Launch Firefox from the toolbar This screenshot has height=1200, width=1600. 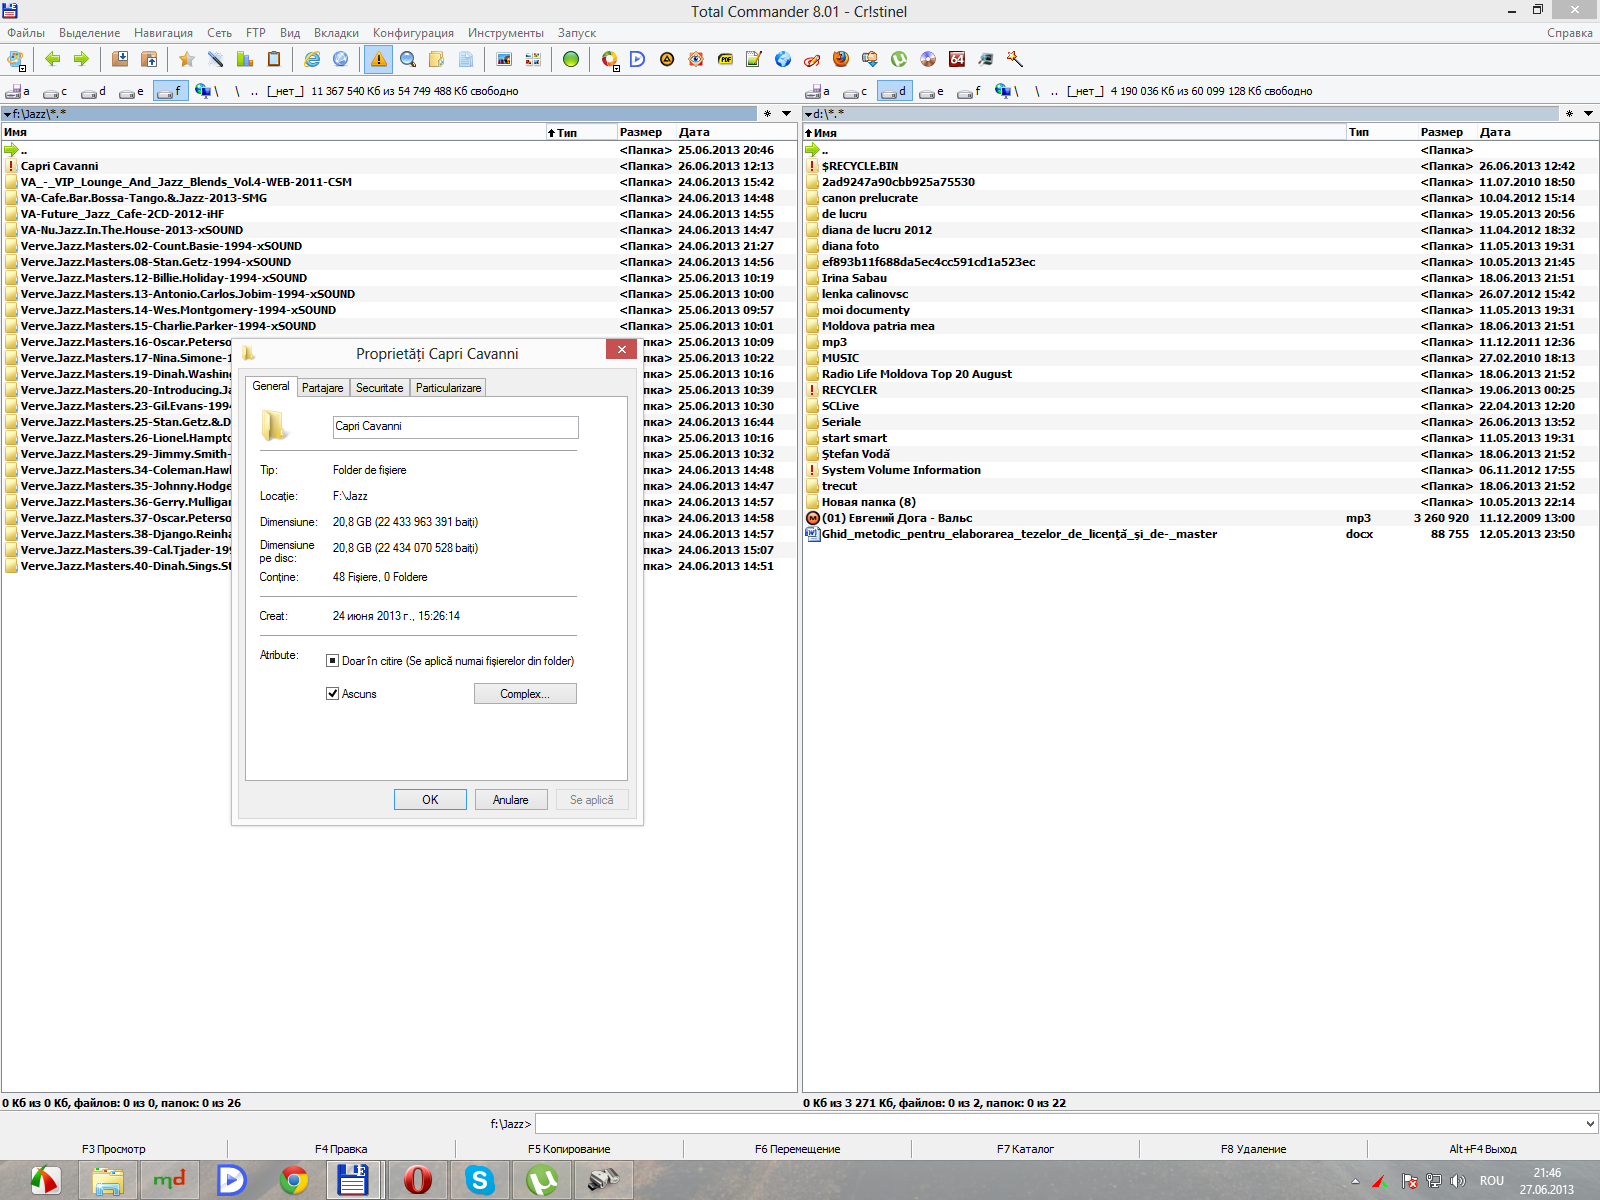point(841,59)
